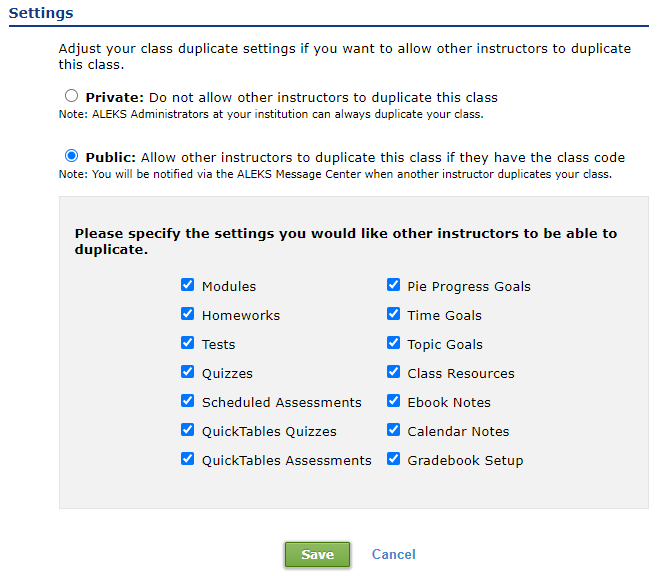Toggle QuickTables Quizzes checkbox
The height and width of the screenshot is (576, 661).
coord(187,430)
